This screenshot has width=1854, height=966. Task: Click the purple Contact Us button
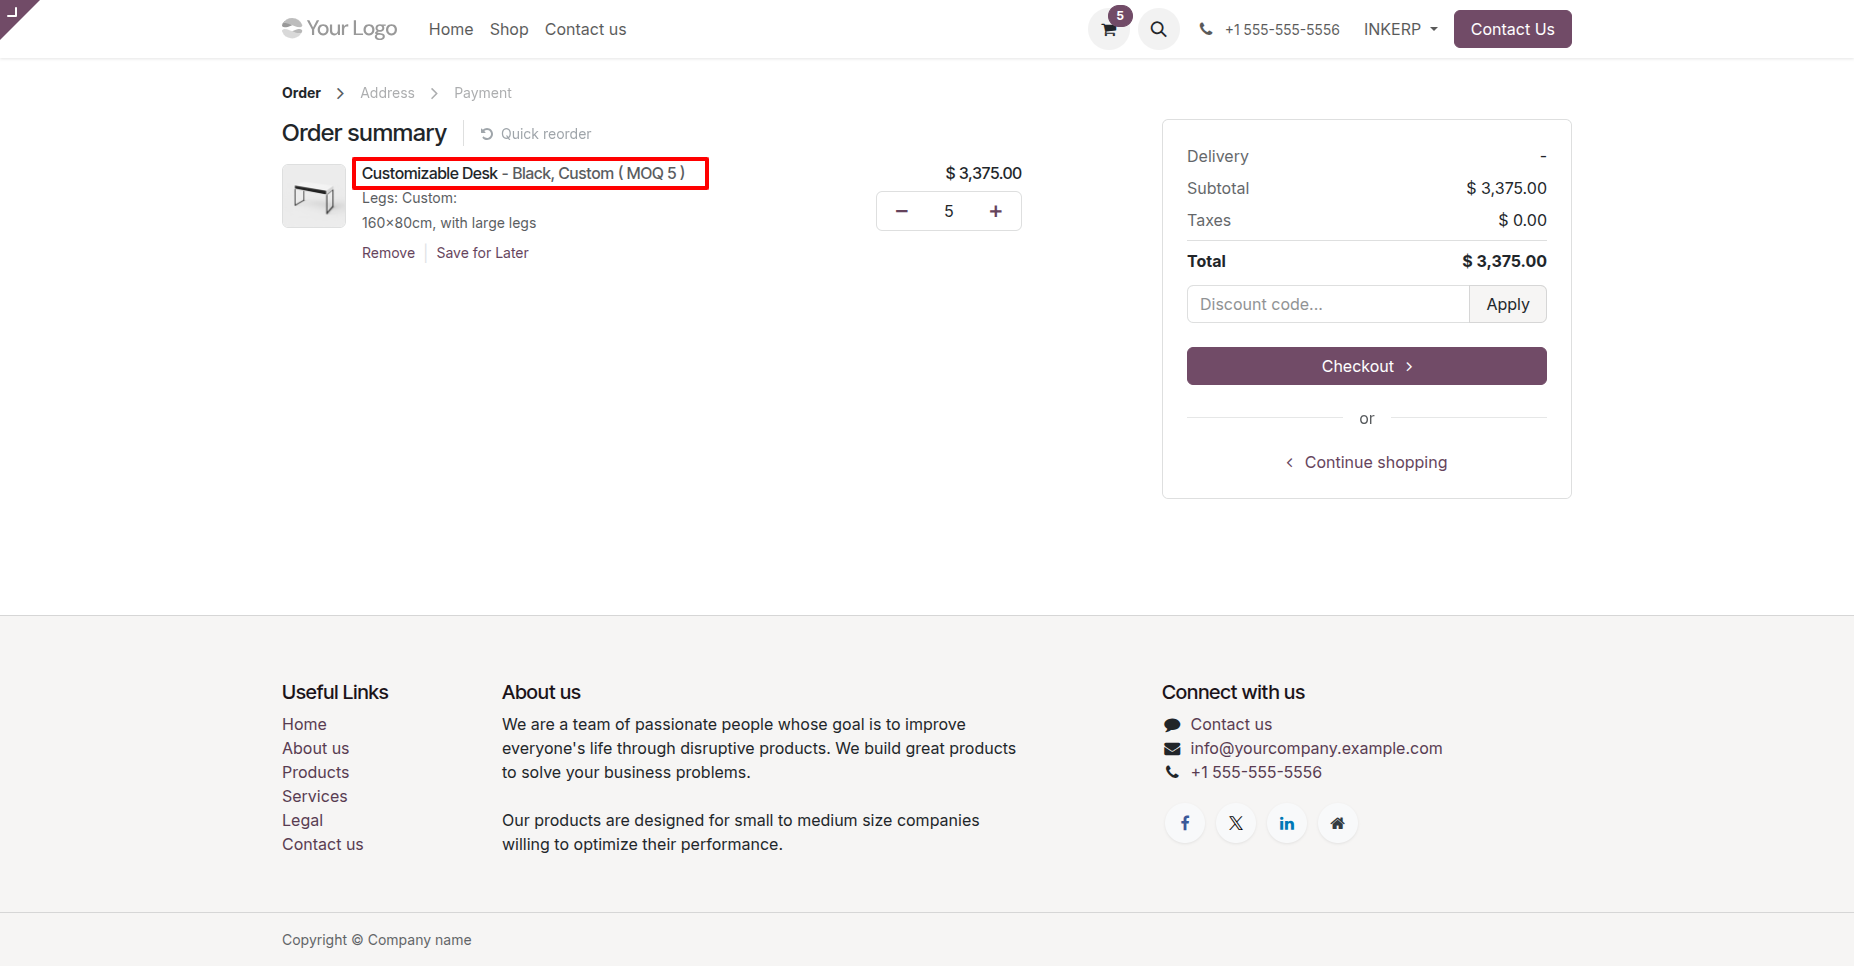pyautogui.click(x=1512, y=29)
